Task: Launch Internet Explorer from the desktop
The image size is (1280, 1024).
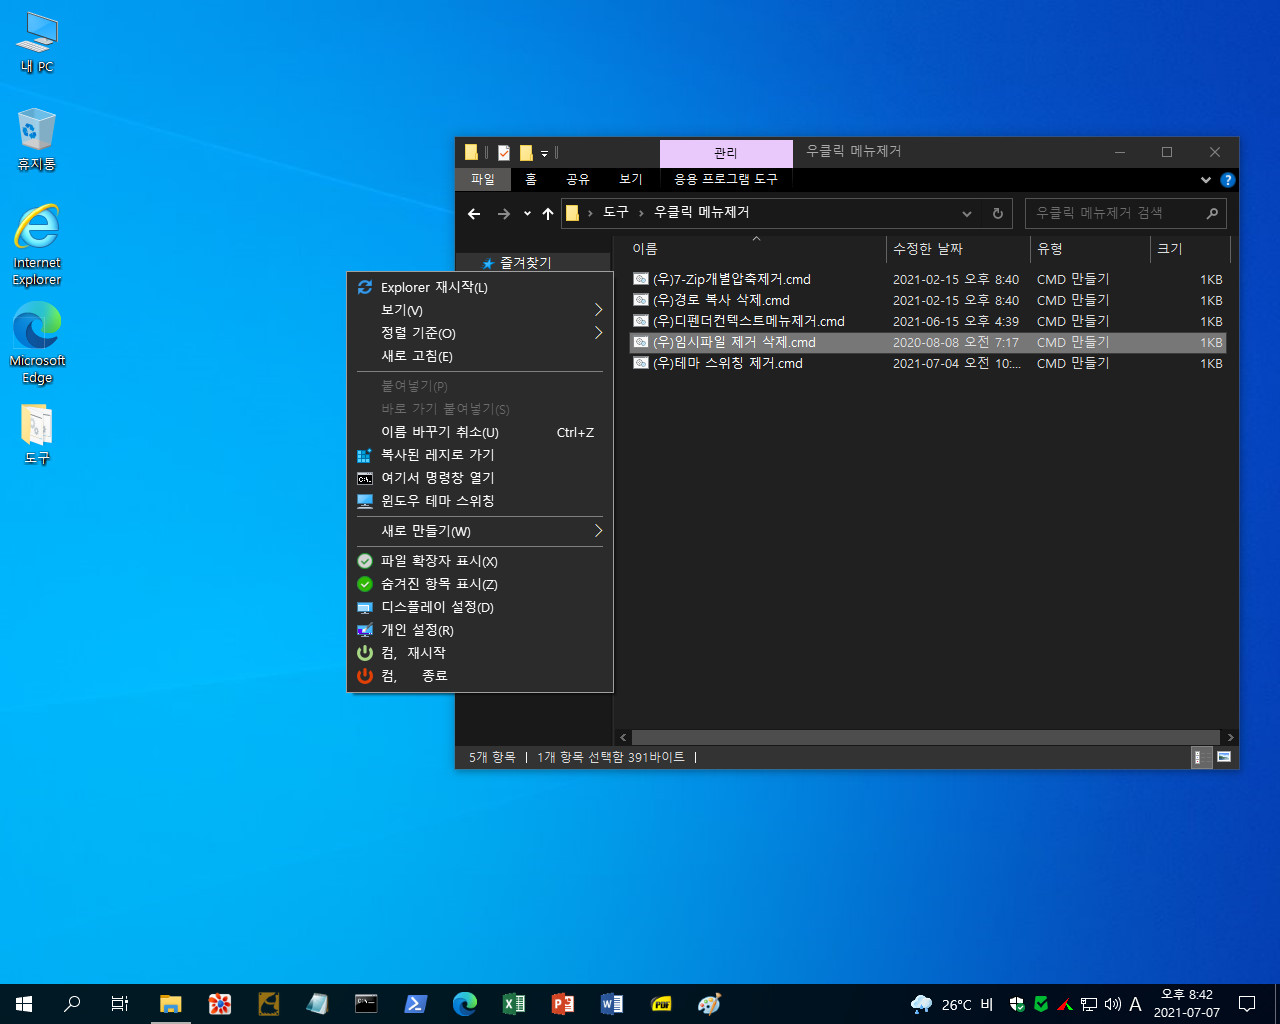Action: 37,245
